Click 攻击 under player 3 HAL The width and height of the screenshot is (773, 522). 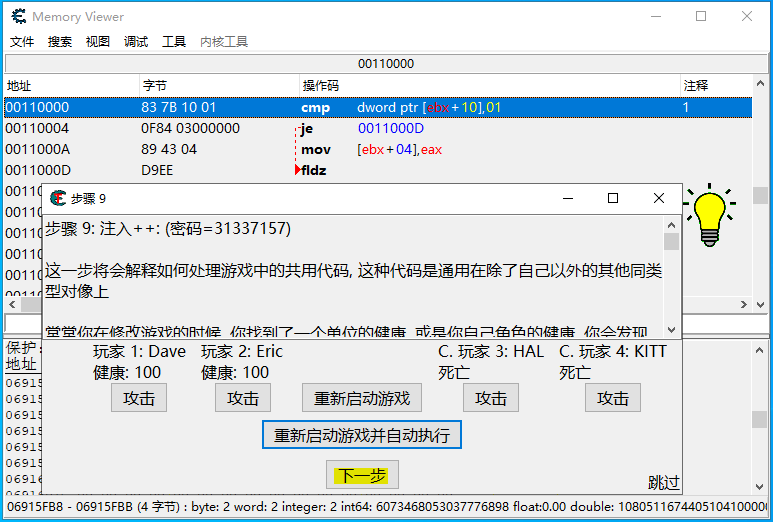[x=491, y=398]
